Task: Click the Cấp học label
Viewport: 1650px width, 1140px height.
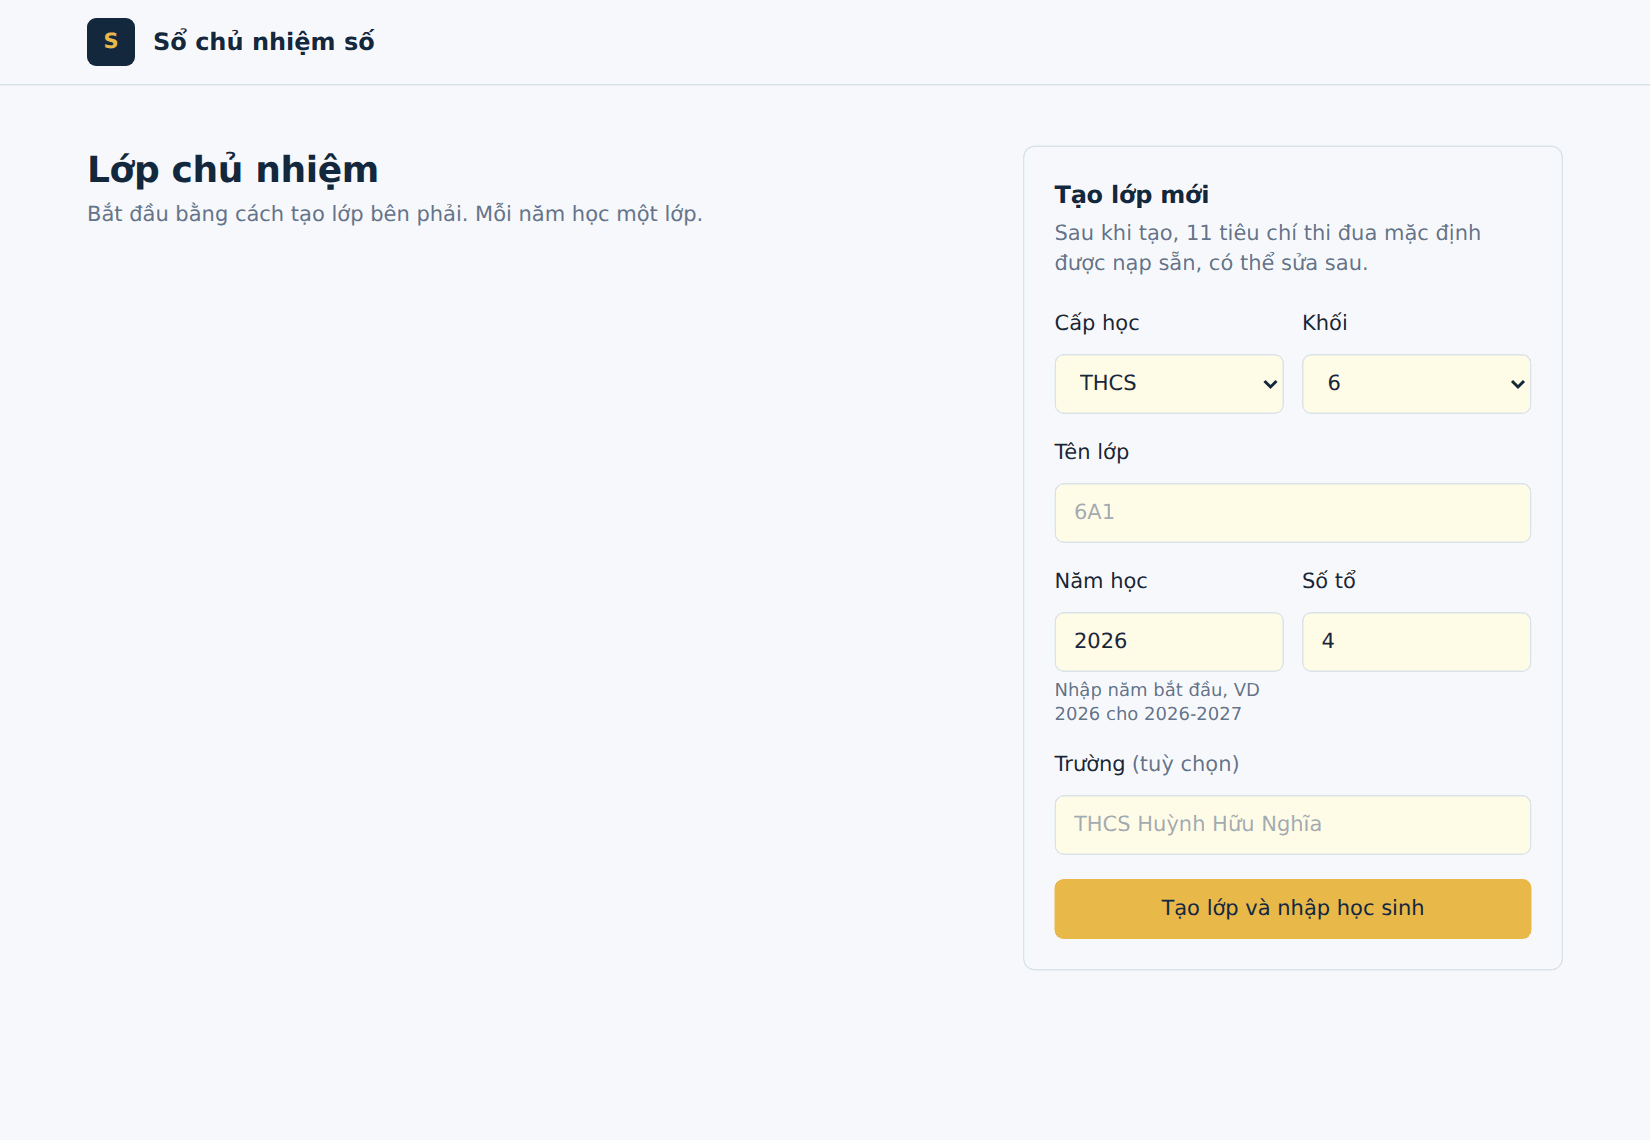Action: click(x=1097, y=323)
